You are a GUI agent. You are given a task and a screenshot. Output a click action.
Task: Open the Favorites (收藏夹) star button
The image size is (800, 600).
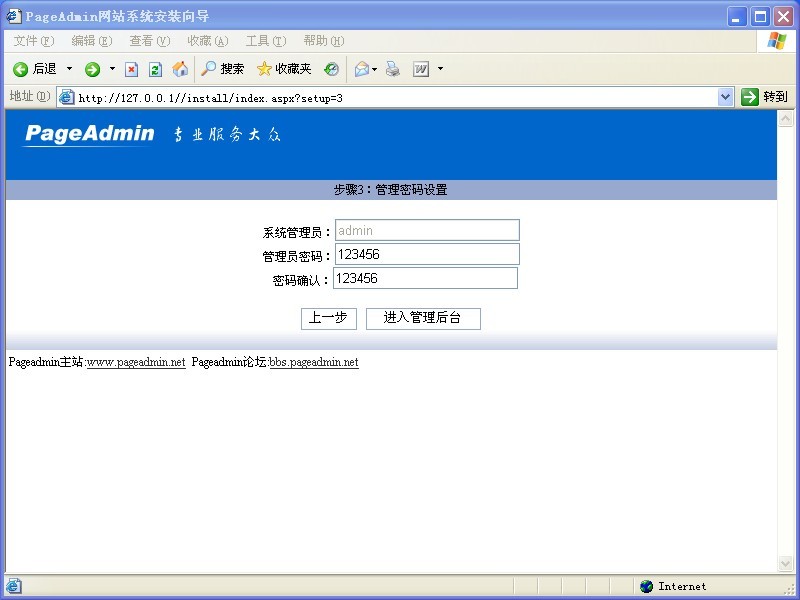[x=284, y=69]
